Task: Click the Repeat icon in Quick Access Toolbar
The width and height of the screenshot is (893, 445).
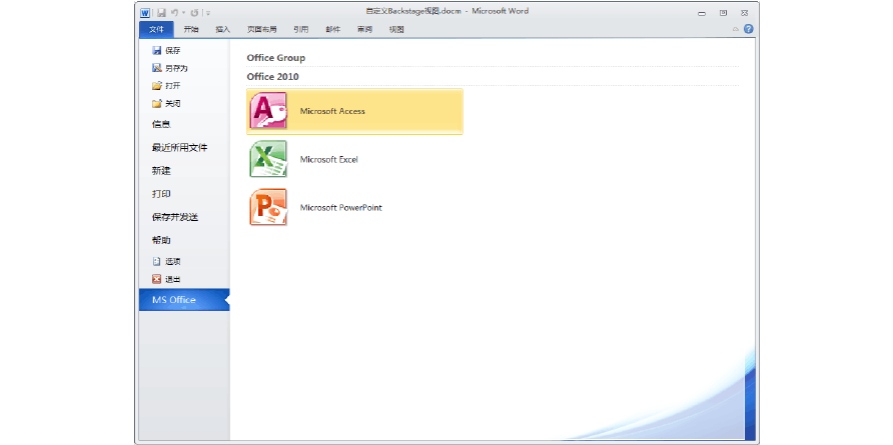Action: [194, 12]
